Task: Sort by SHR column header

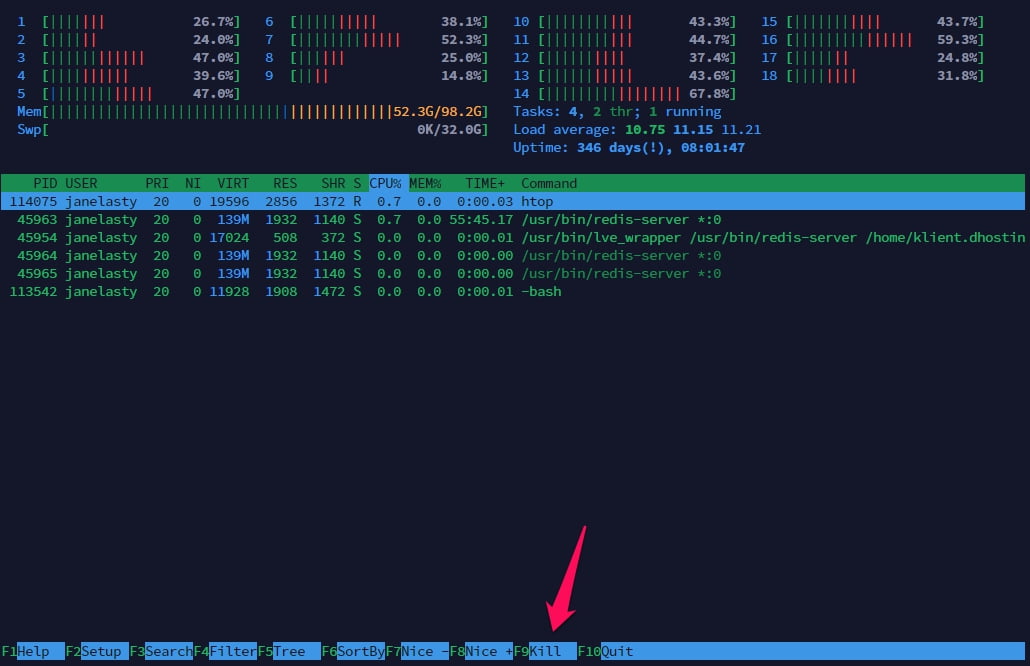Action: (x=333, y=183)
